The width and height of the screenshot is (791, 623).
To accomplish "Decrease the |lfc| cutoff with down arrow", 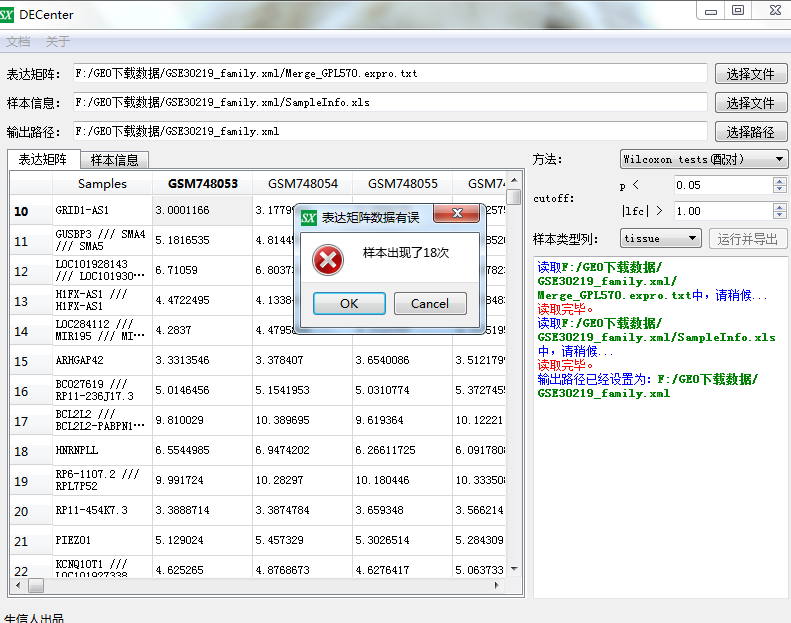I will (x=780, y=215).
